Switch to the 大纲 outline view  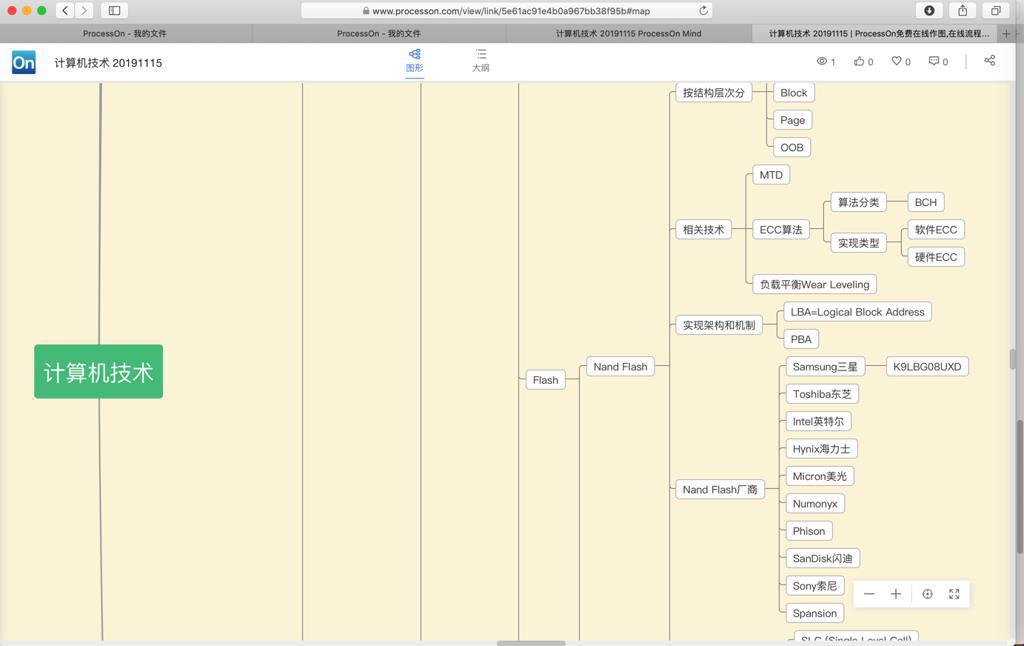pos(481,60)
